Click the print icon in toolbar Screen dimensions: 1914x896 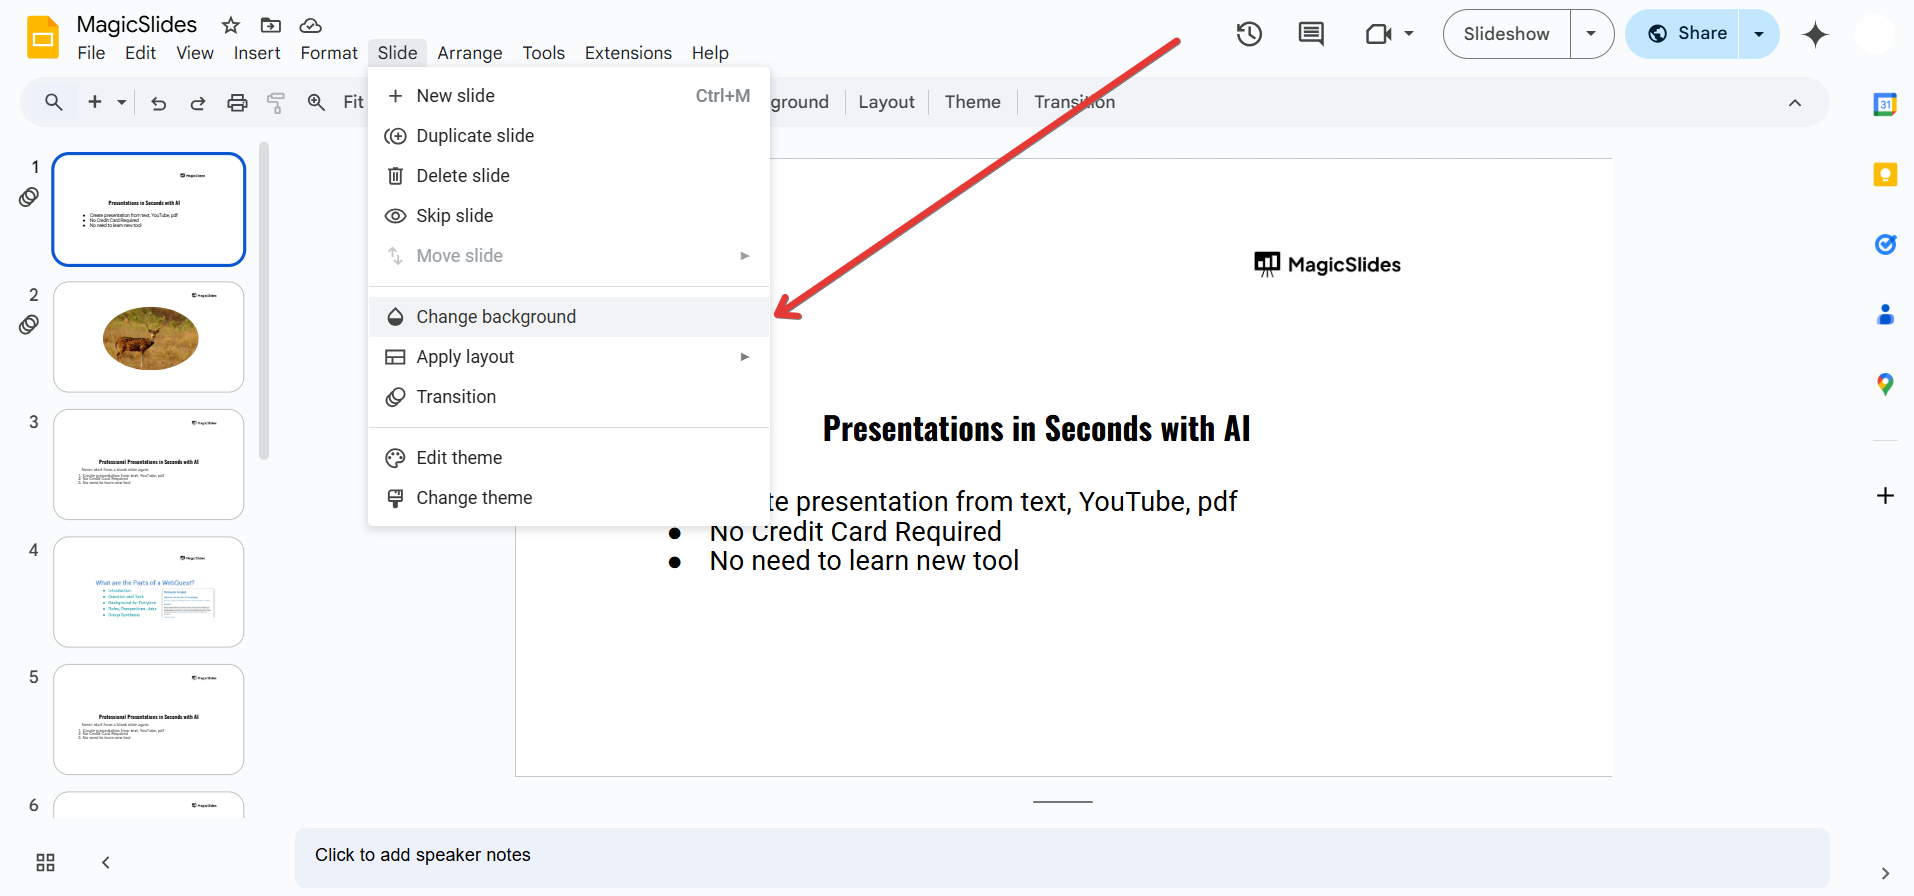pos(237,102)
